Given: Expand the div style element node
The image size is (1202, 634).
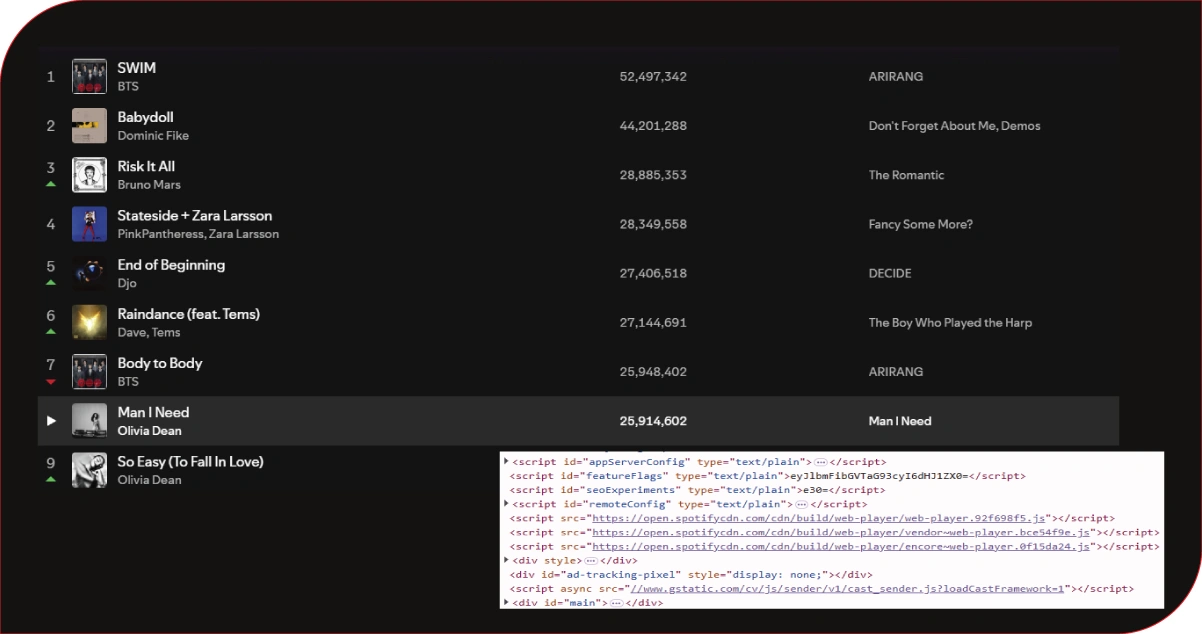Looking at the screenshot, I should (504, 560).
